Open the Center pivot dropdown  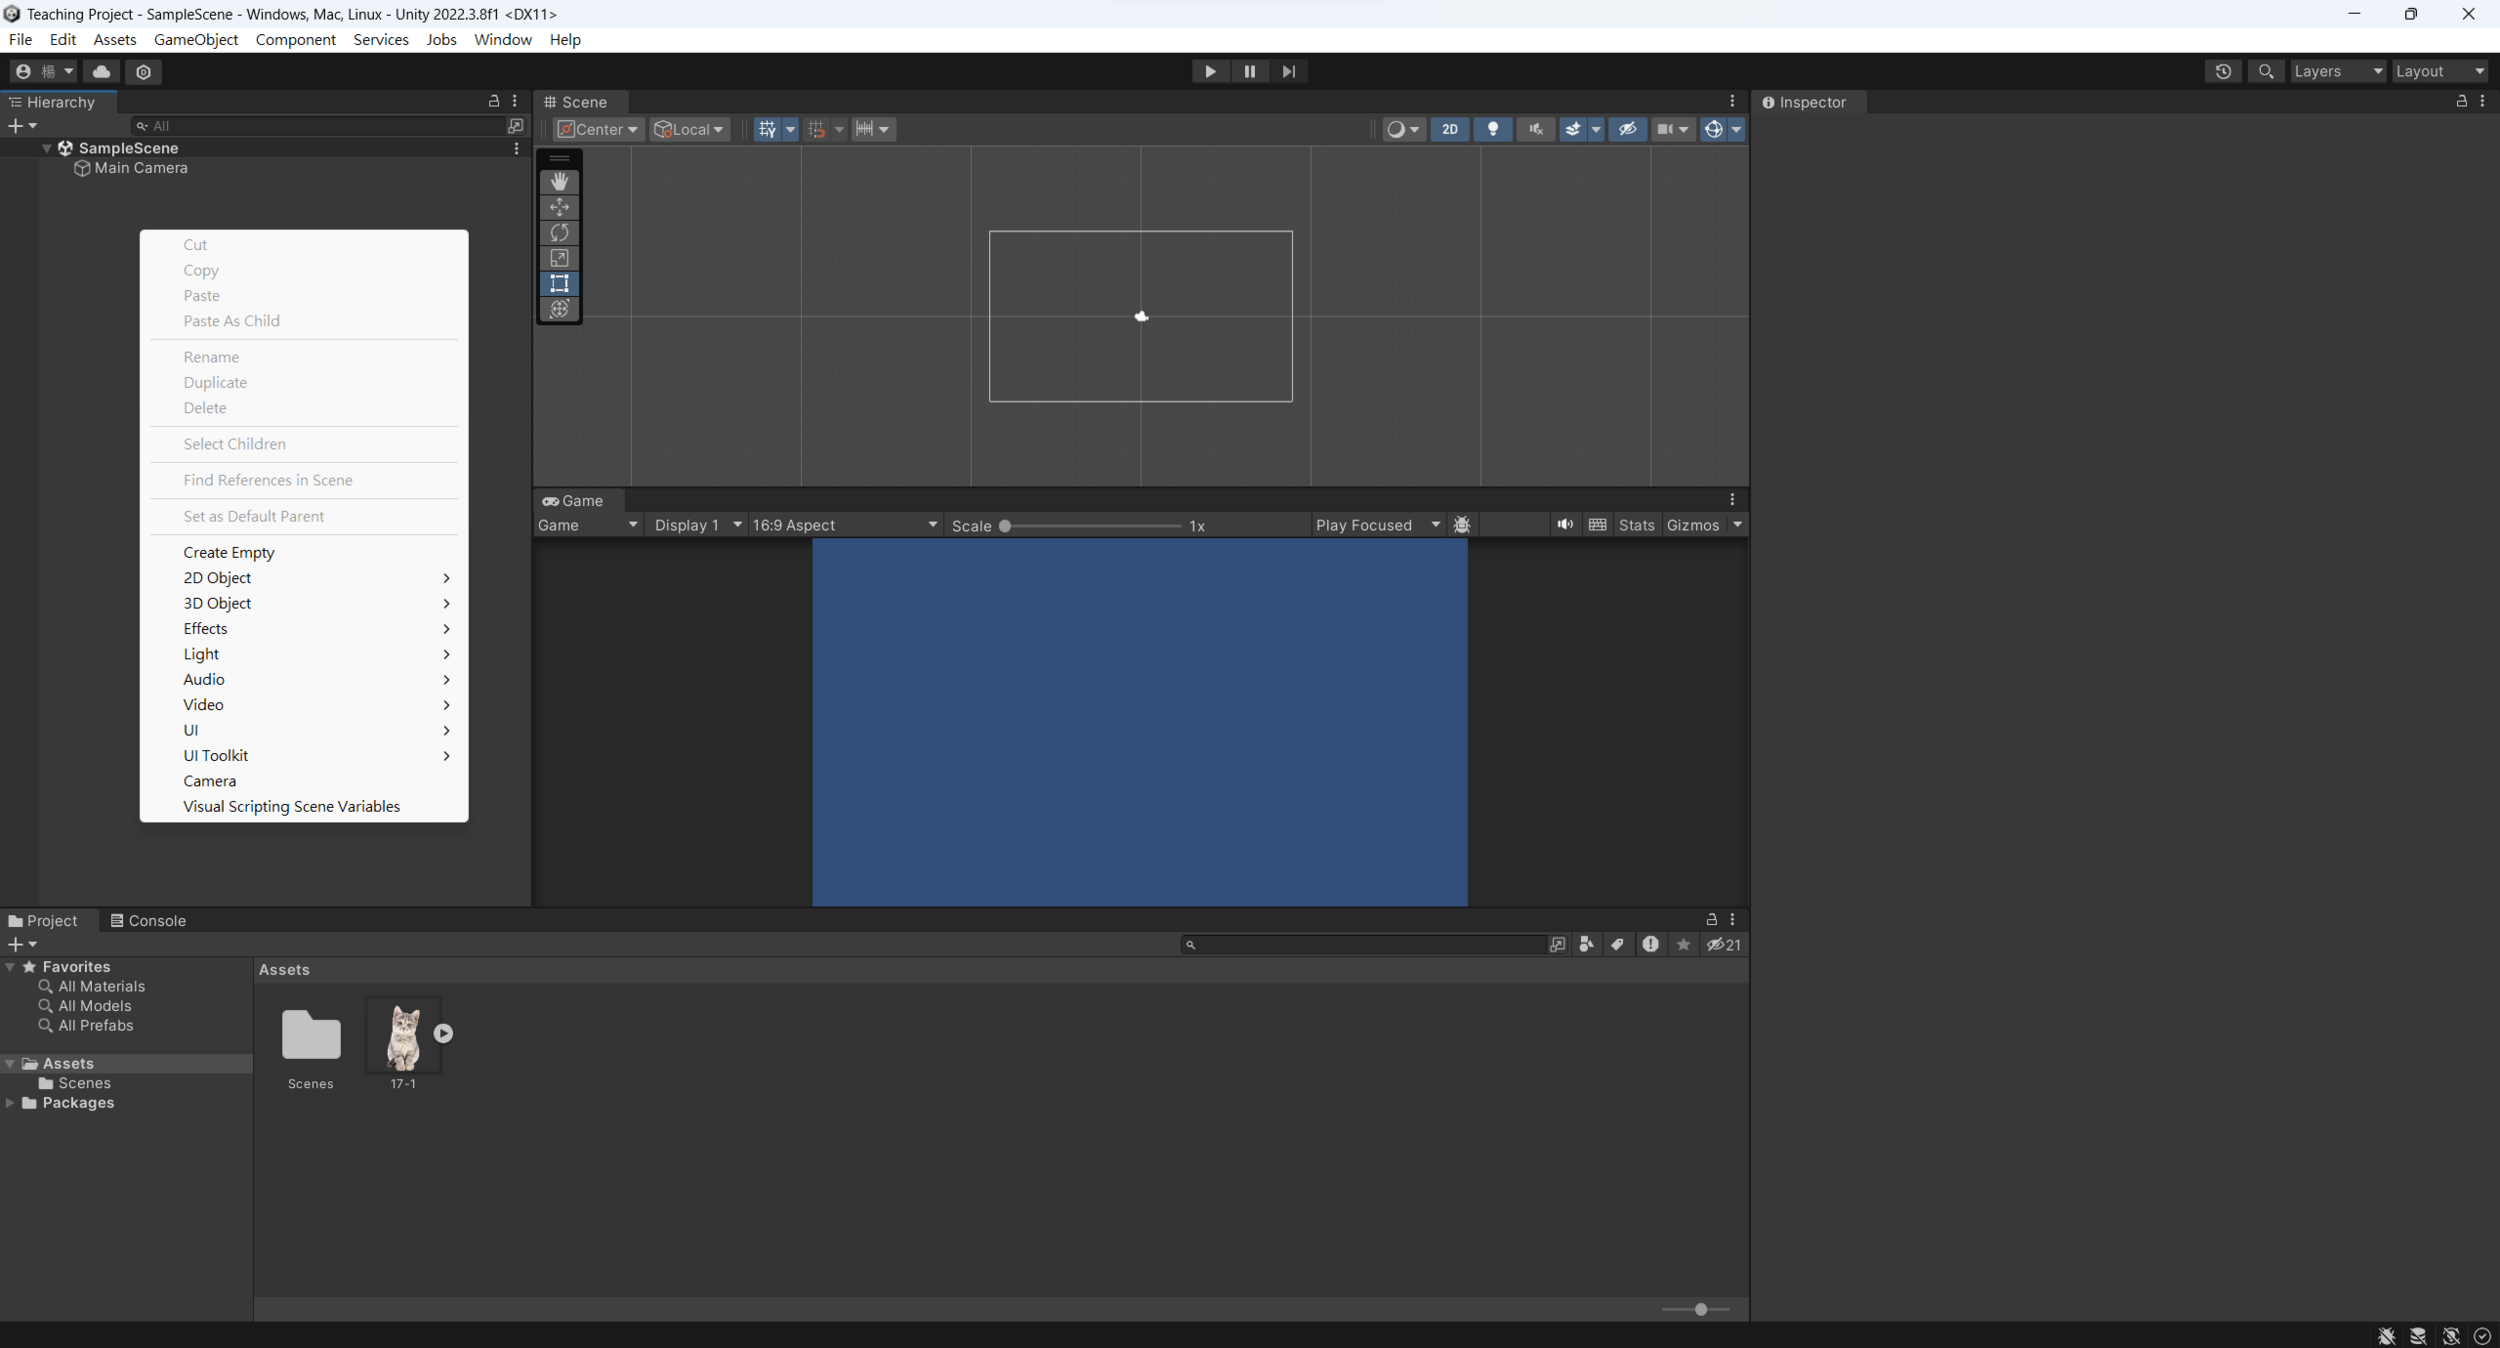[598, 129]
